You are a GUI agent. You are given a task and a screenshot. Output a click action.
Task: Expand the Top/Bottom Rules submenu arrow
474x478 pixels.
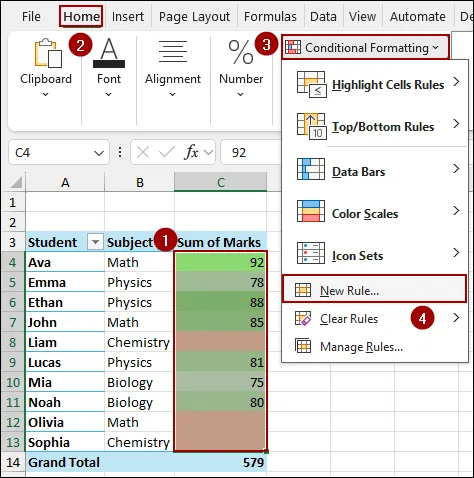tap(456, 124)
